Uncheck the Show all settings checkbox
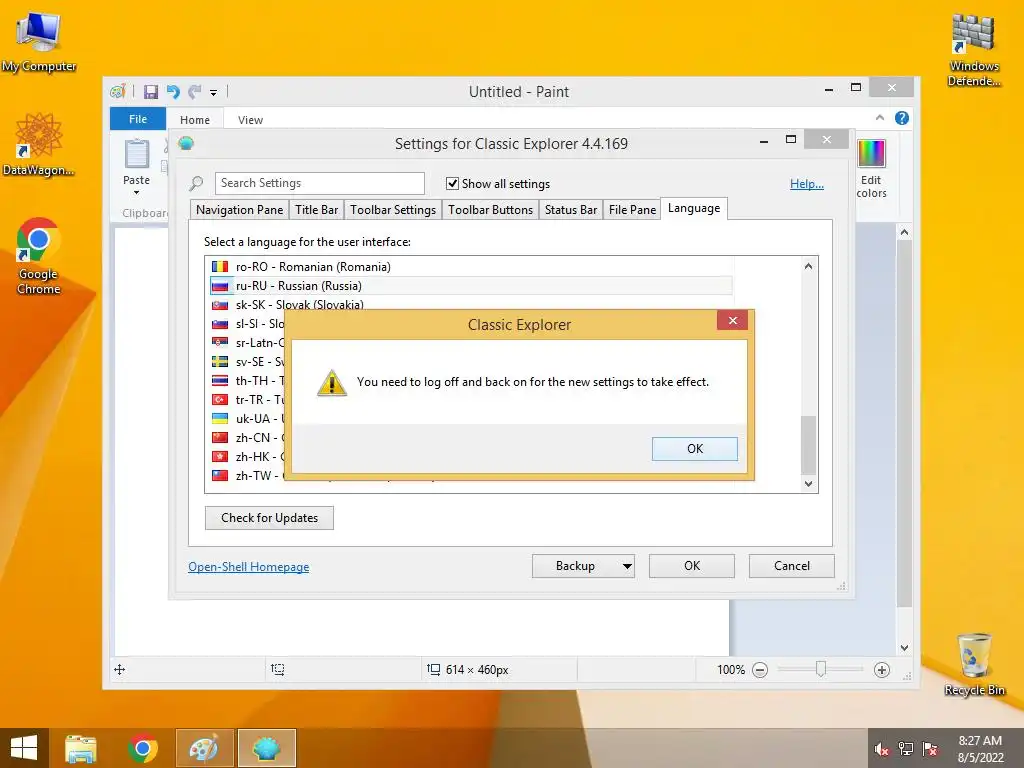The width and height of the screenshot is (1024, 768). pyautogui.click(x=452, y=184)
